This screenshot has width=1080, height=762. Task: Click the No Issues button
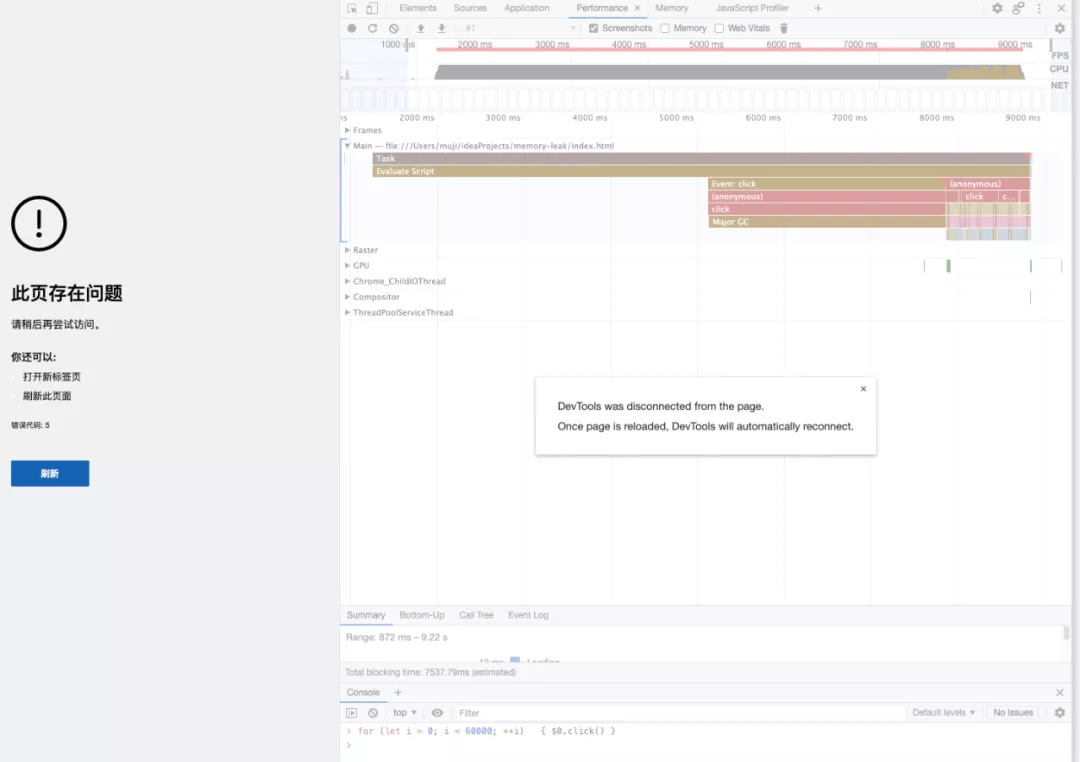1013,713
